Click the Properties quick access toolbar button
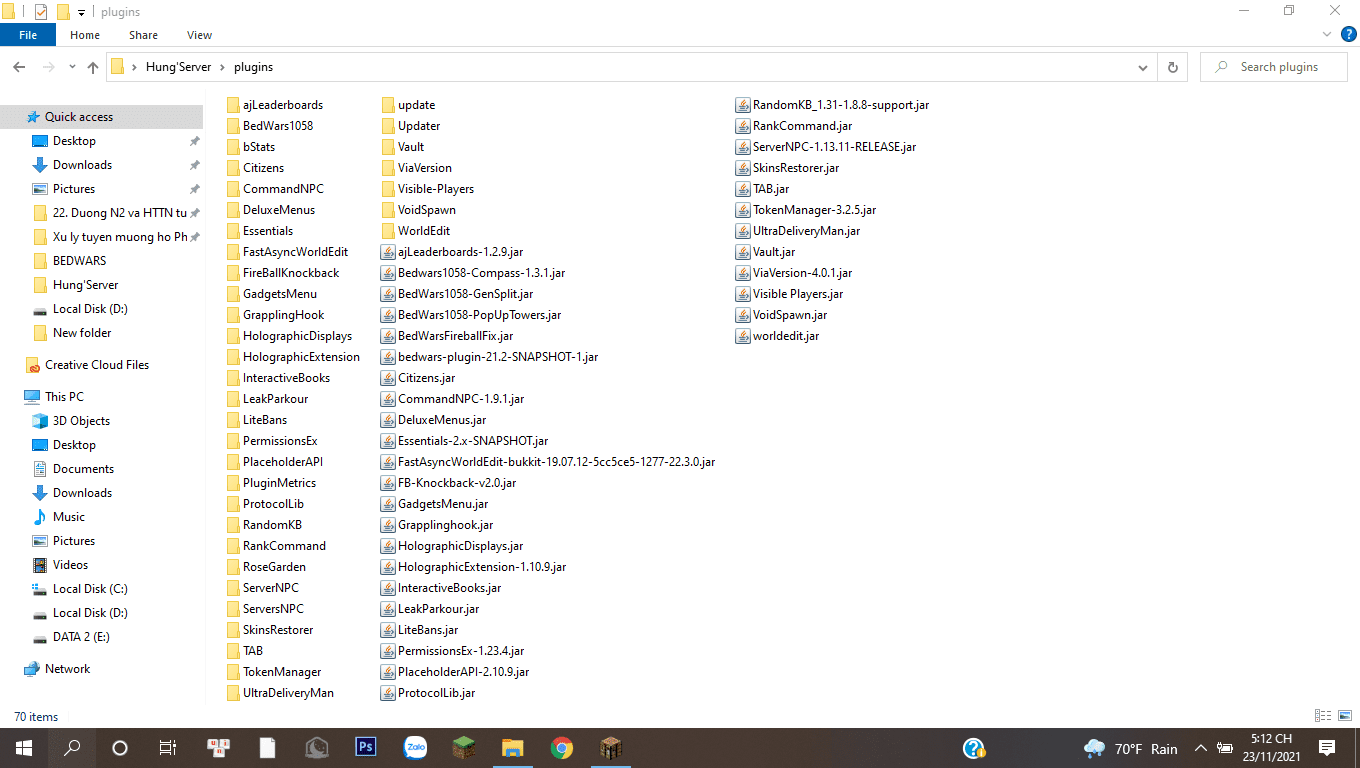 click(x=41, y=13)
